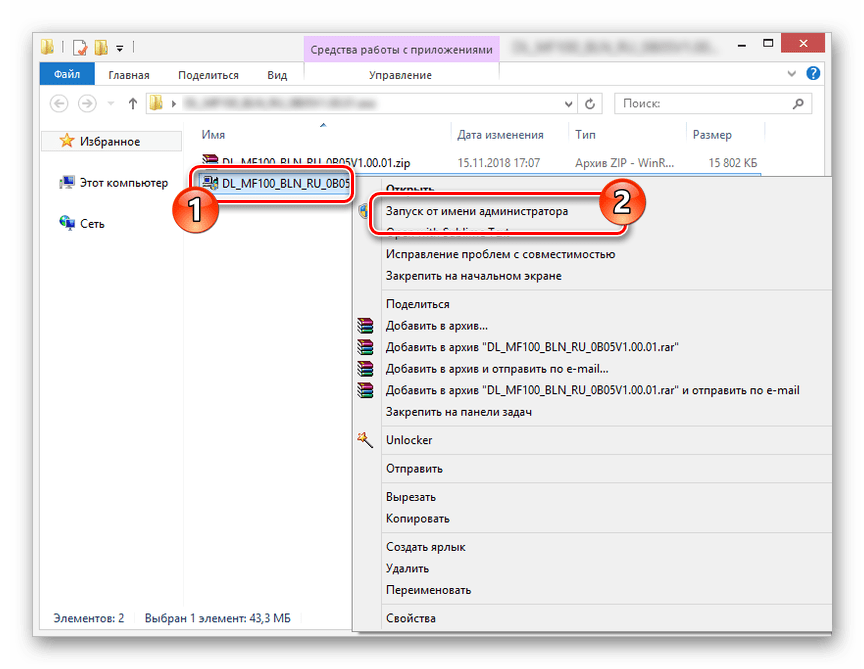Click the search magnifier icon
The height and width of the screenshot is (669, 864).
(798, 104)
